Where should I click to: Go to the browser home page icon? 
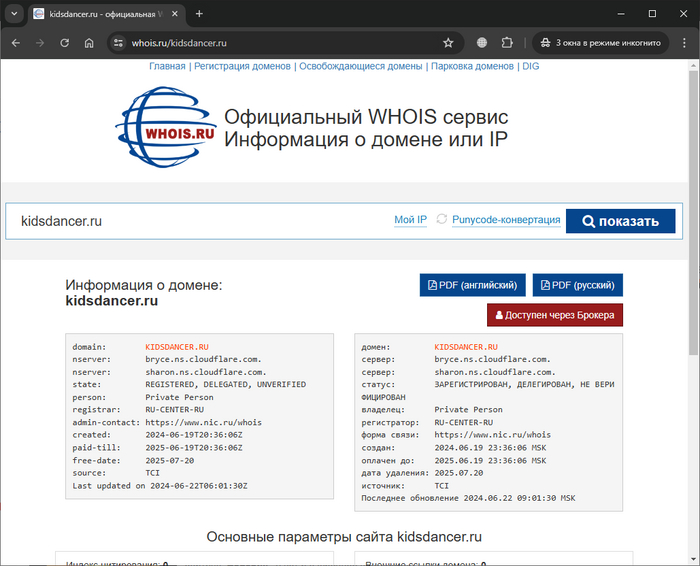click(x=89, y=43)
